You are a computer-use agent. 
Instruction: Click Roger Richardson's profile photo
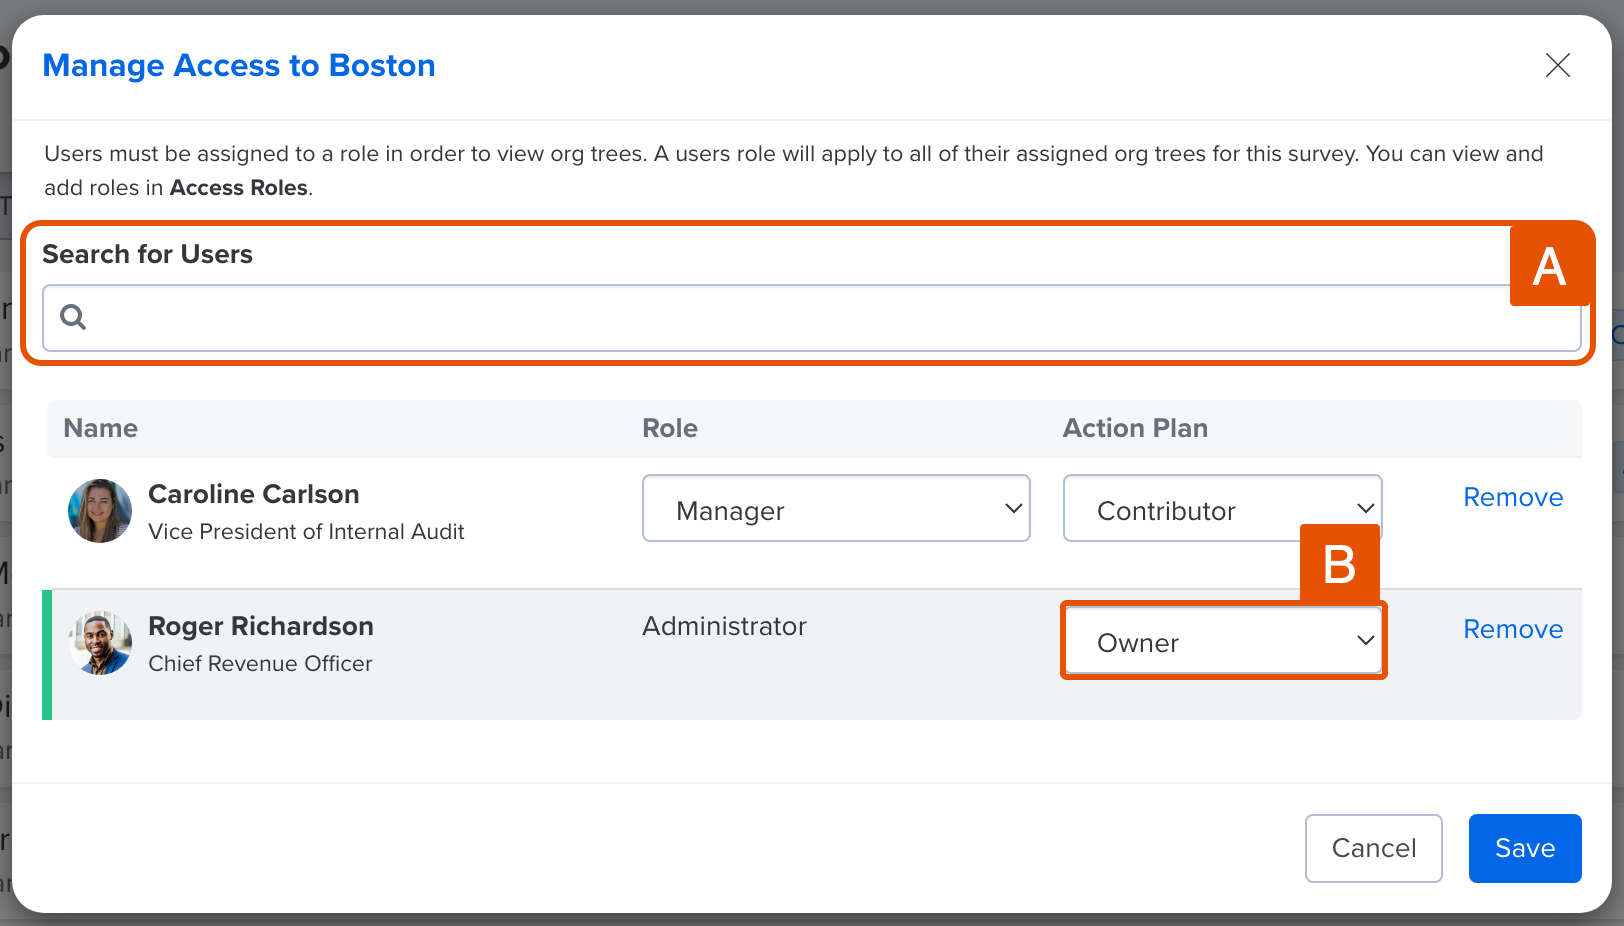pos(99,641)
